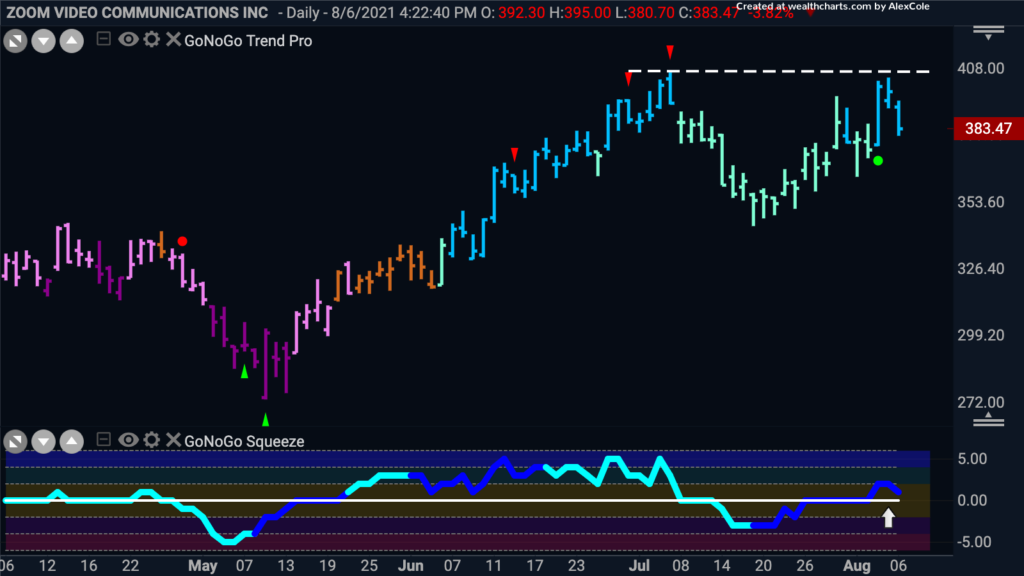Click the 353.60 price axis label

tap(981, 202)
